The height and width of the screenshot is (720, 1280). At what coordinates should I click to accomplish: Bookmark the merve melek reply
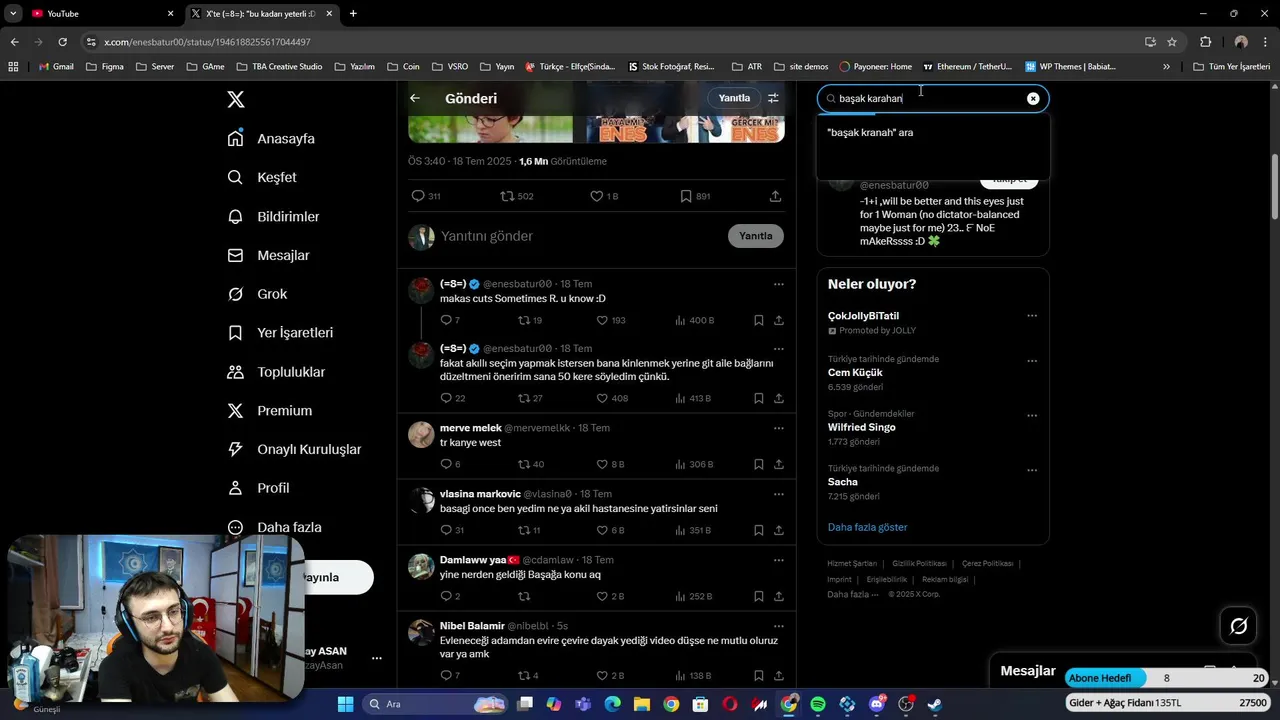pyautogui.click(x=759, y=464)
